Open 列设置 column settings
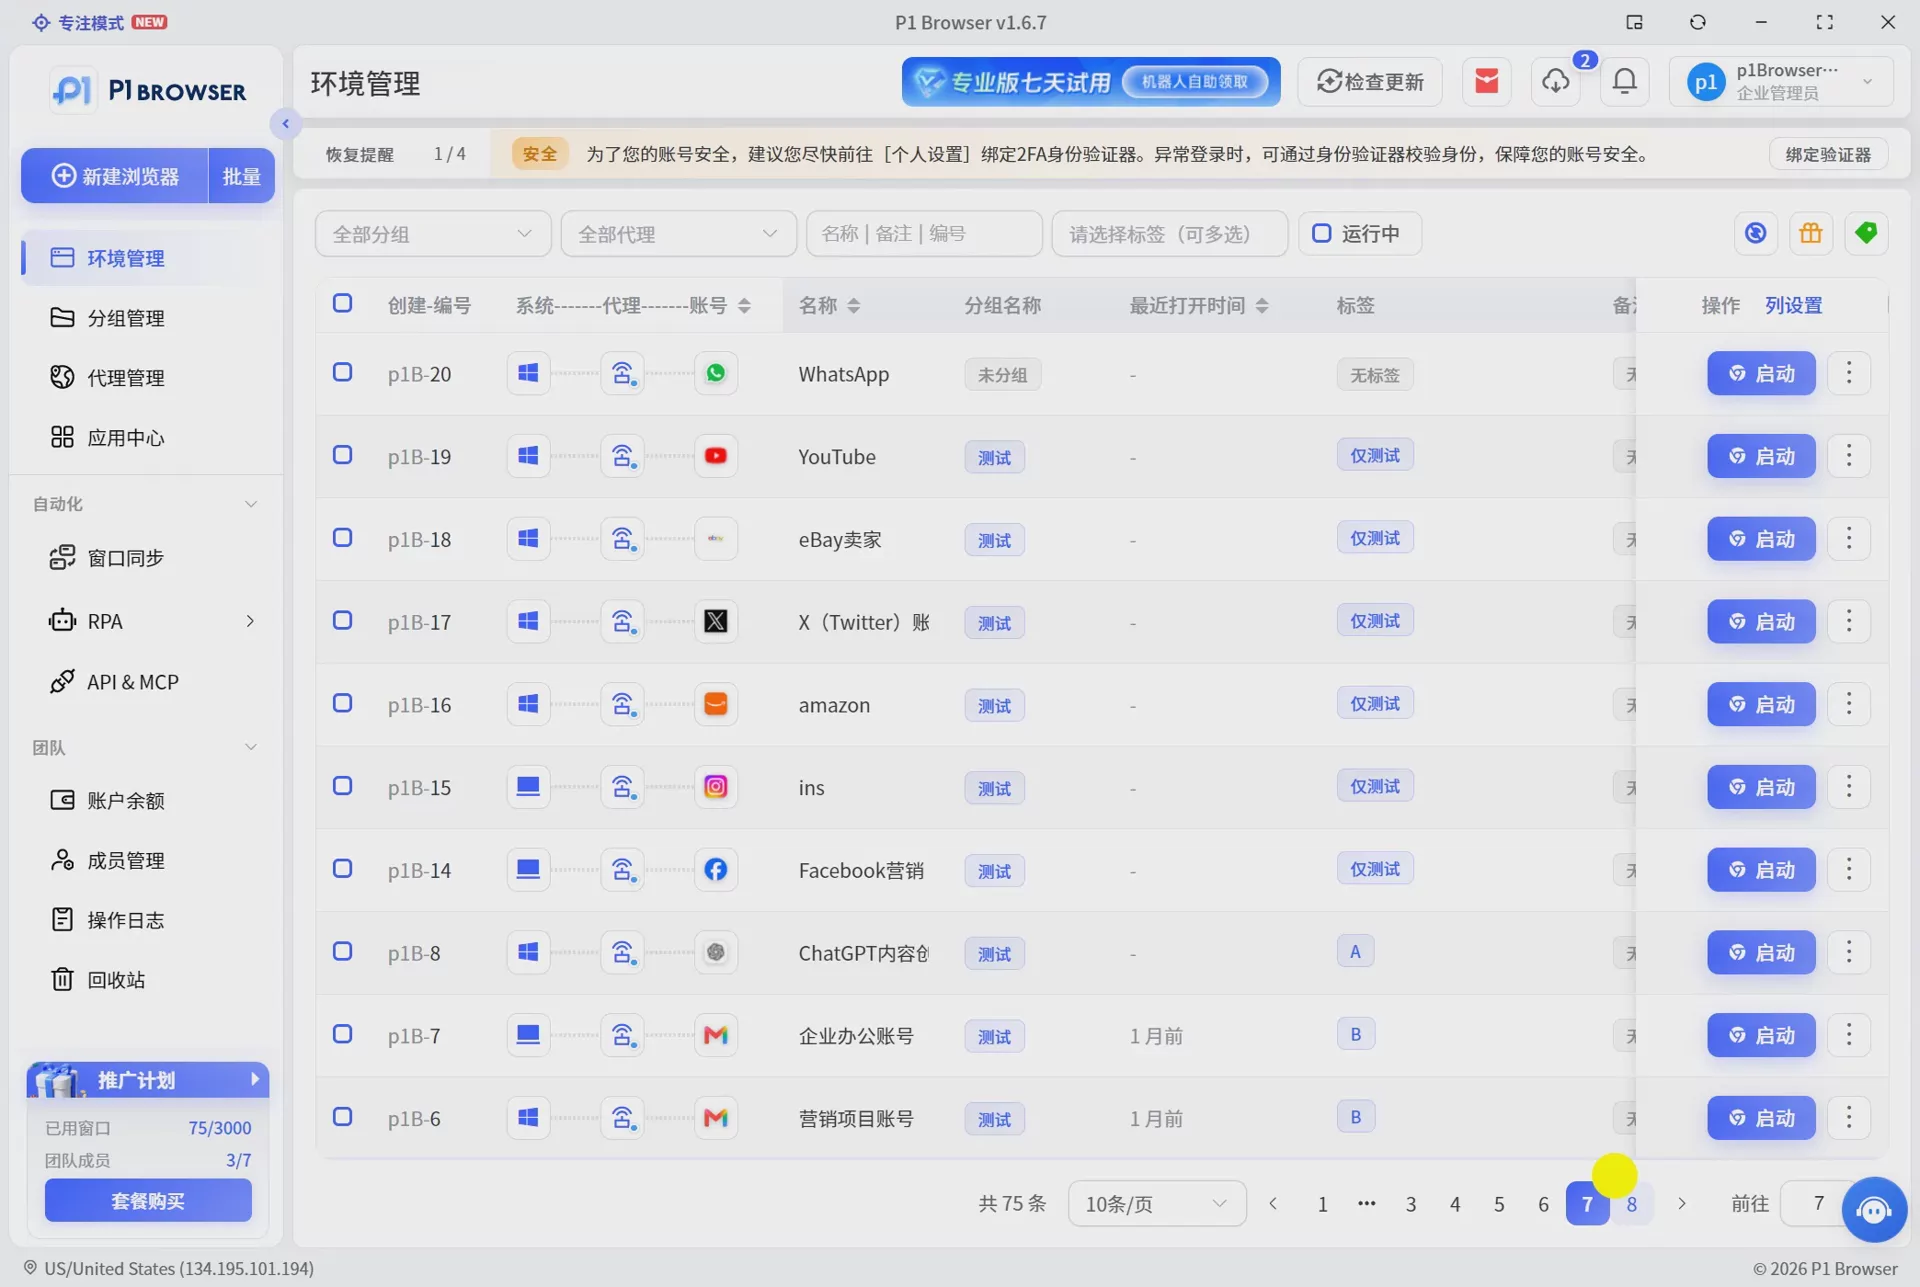The height and width of the screenshot is (1287, 1920). (x=1794, y=306)
